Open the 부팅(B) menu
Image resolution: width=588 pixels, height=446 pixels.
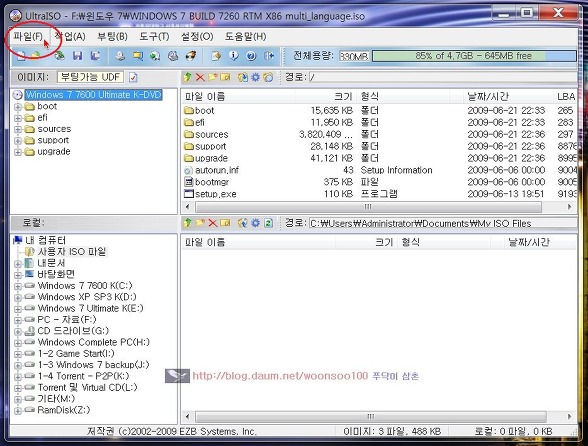click(112, 36)
